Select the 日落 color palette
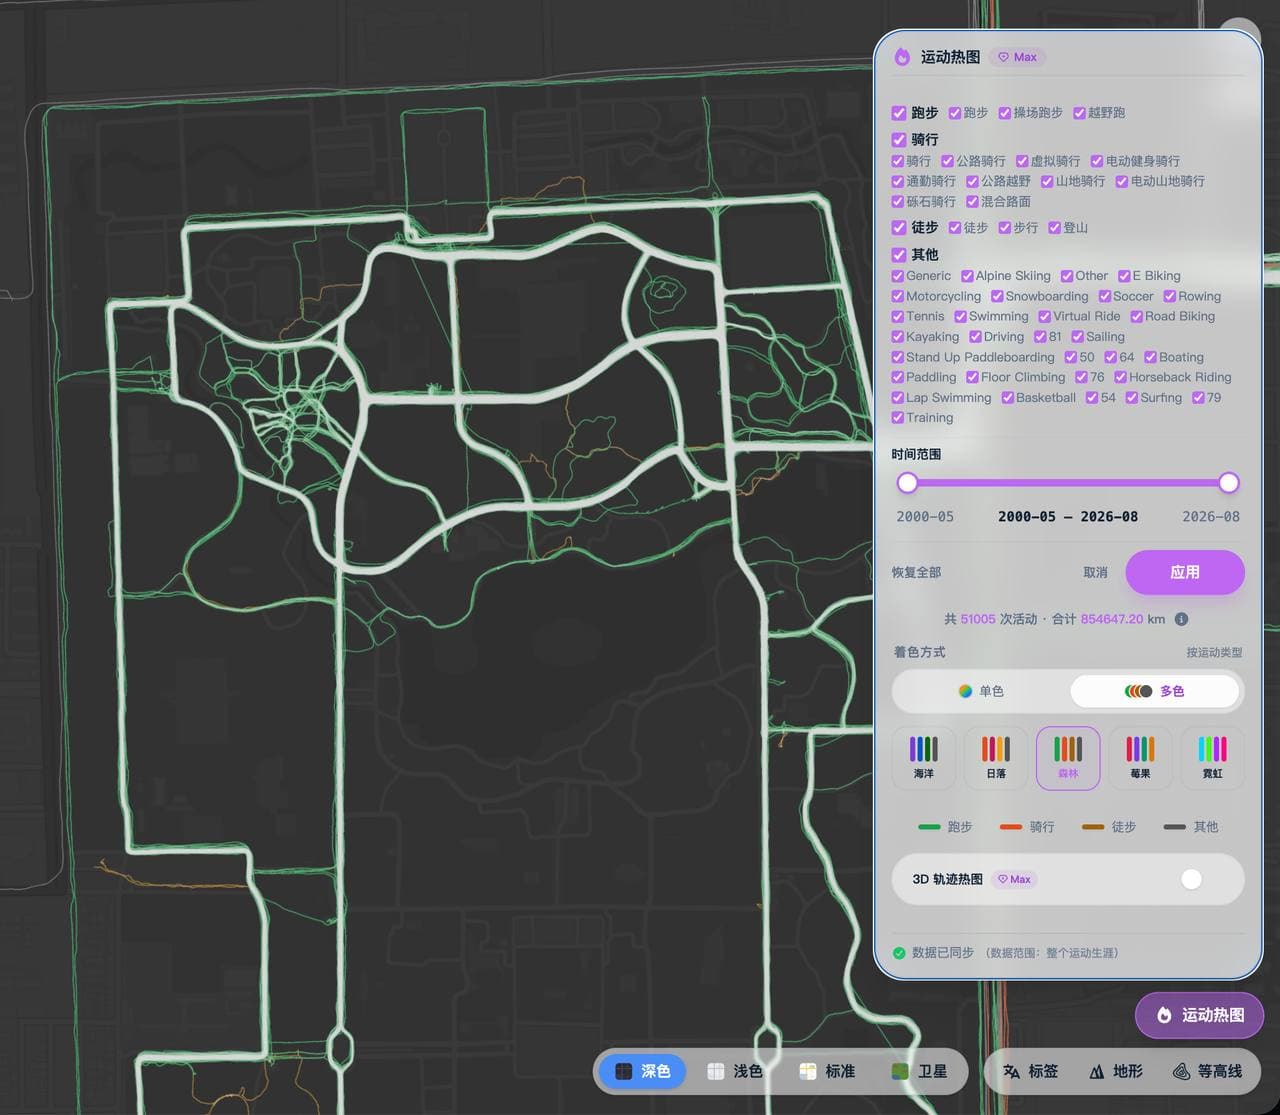The width and height of the screenshot is (1280, 1115). tap(996, 757)
